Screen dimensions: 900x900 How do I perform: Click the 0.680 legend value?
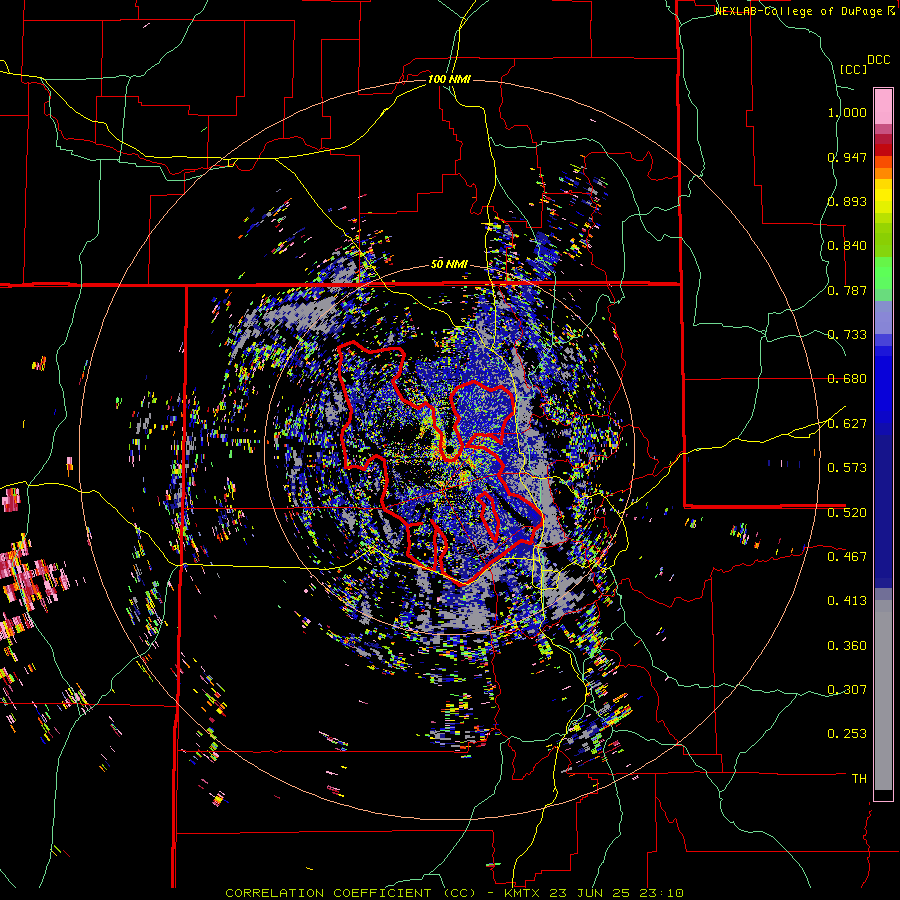[847, 379]
